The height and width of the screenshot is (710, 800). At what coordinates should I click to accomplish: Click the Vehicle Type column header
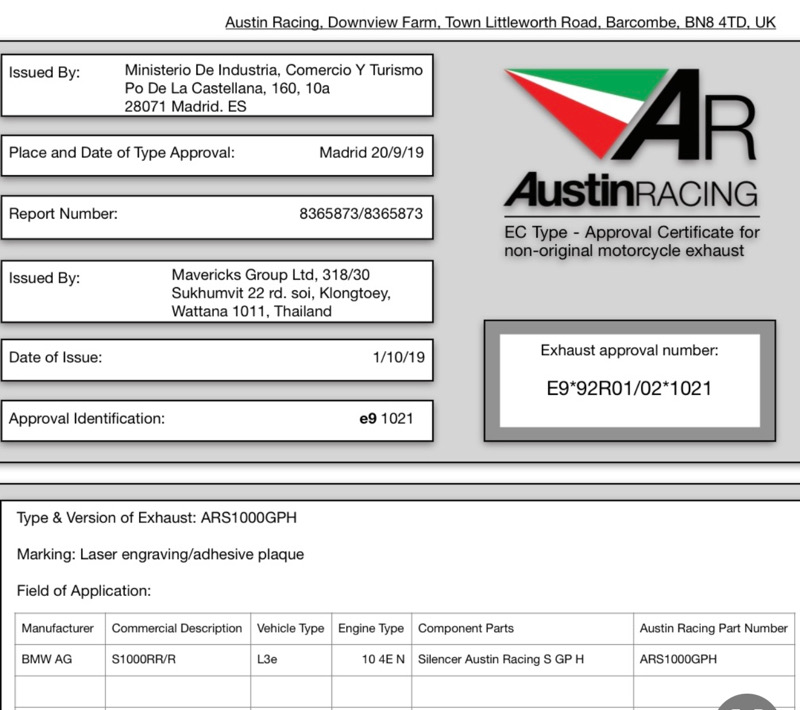(x=290, y=628)
